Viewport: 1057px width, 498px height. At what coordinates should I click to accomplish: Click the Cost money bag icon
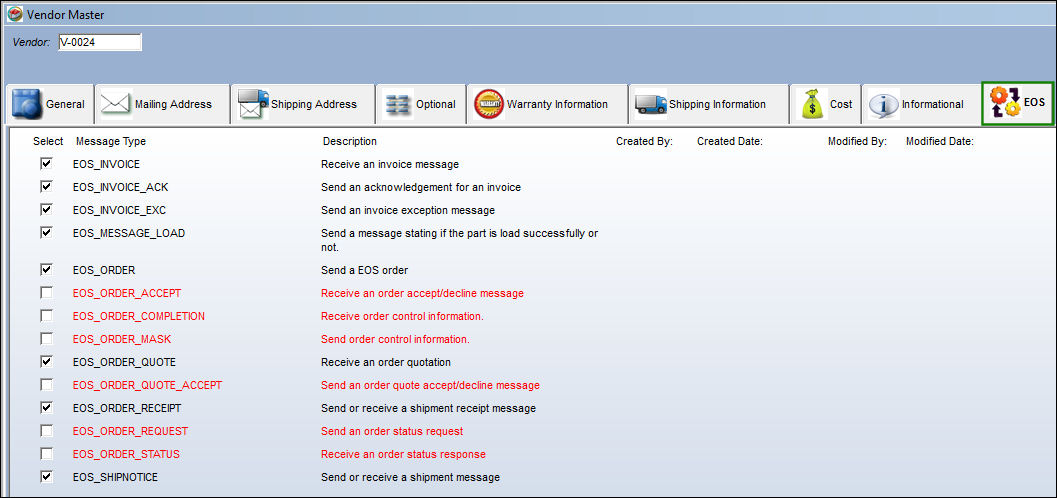811,104
